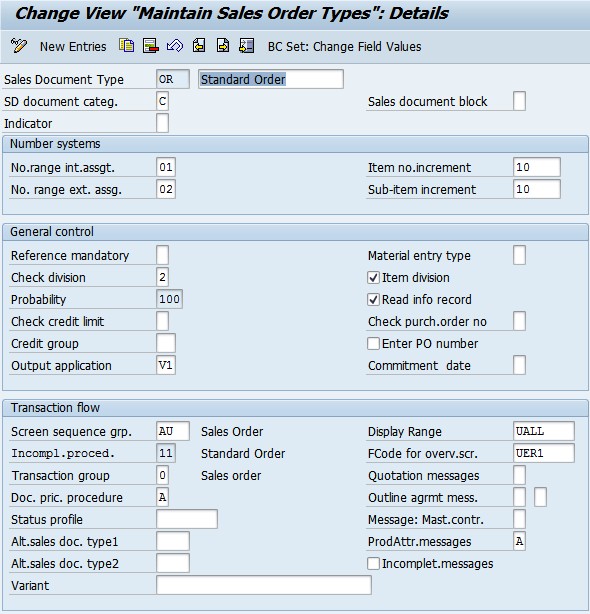Click the Transaction flow group header
This screenshot has width=590, height=614.
click(x=295, y=408)
